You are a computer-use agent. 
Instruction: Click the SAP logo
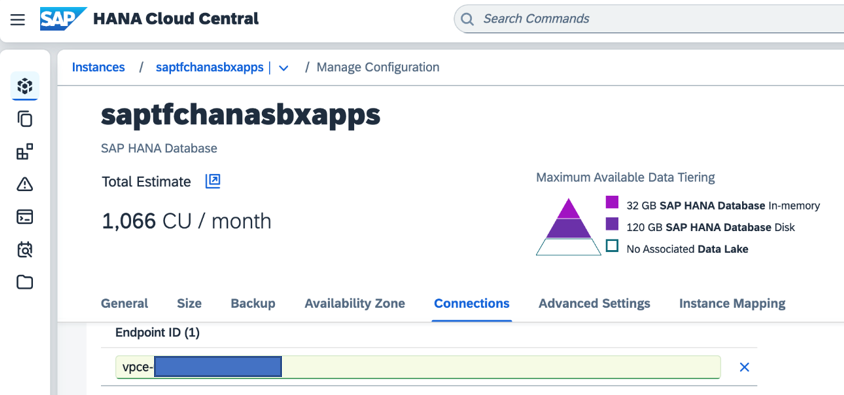click(x=63, y=19)
